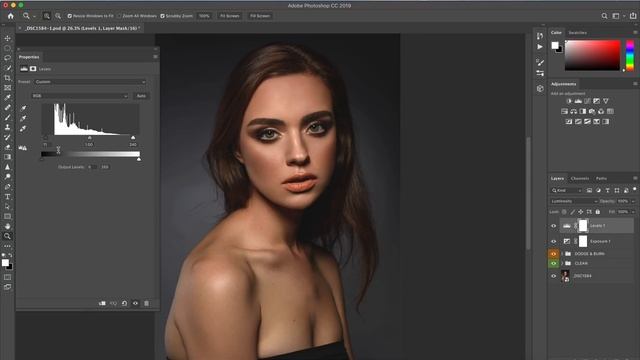Screen dimensions: 640x360
Task: Toggle Levels adjustment visibility in Properties panel
Action: pyautogui.click(x=136, y=303)
